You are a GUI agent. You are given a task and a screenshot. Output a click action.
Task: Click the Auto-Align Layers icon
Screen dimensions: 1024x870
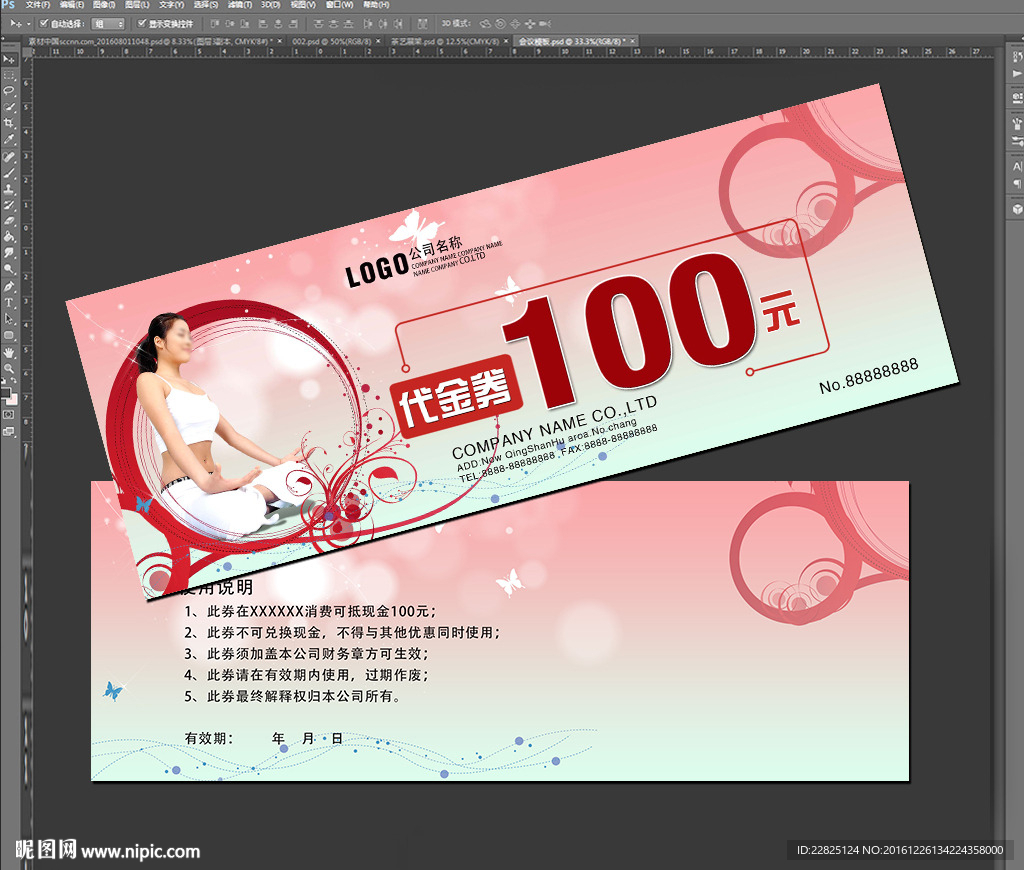click(423, 24)
